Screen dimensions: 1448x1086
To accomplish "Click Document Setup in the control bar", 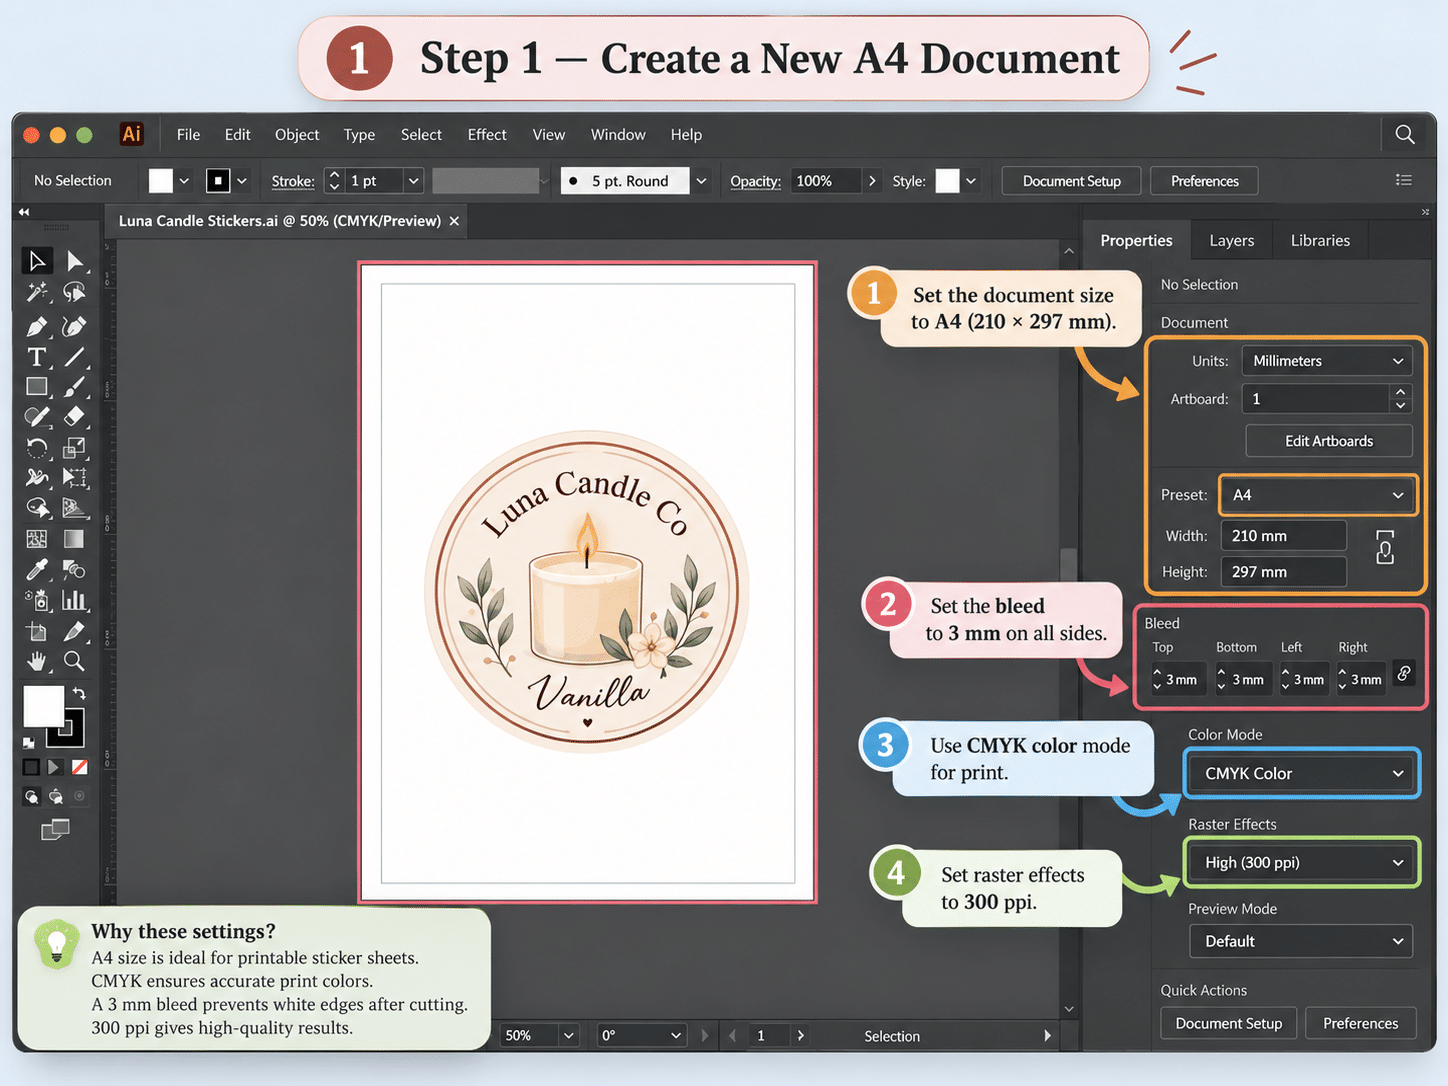I will [1071, 181].
